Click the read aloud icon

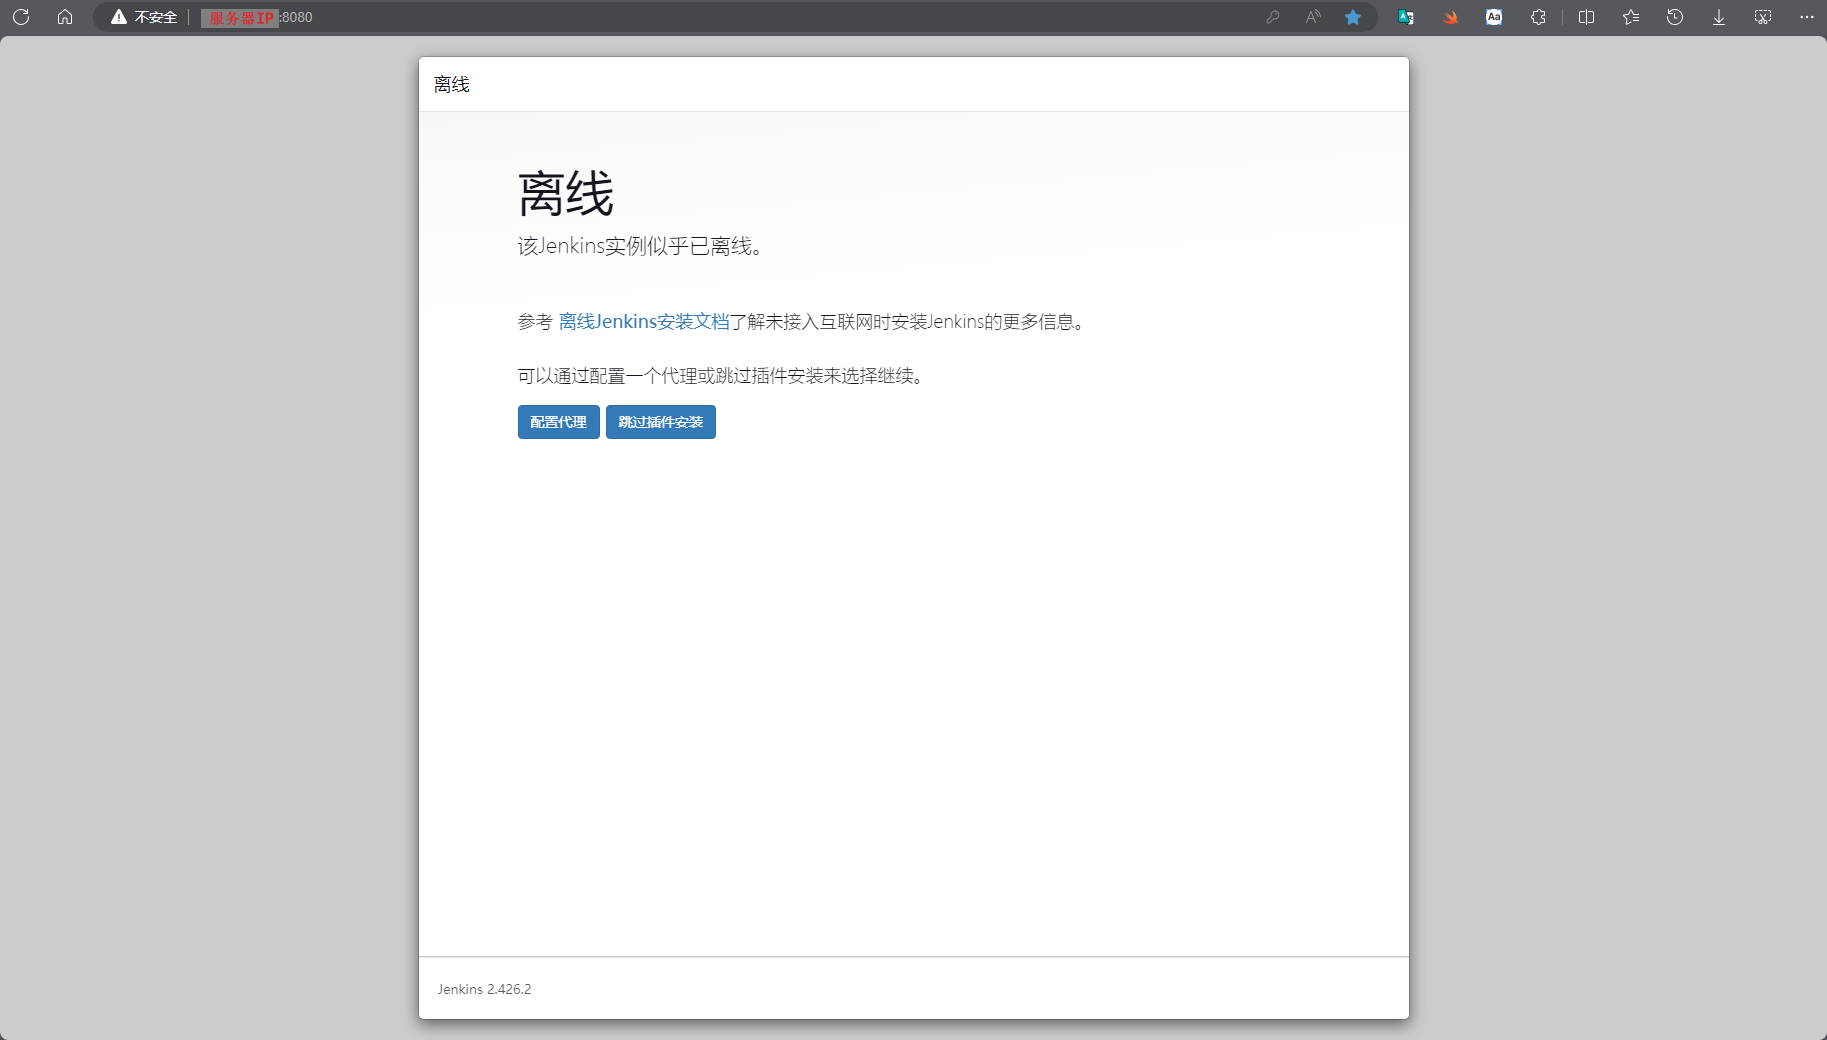click(x=1313, y=17)
